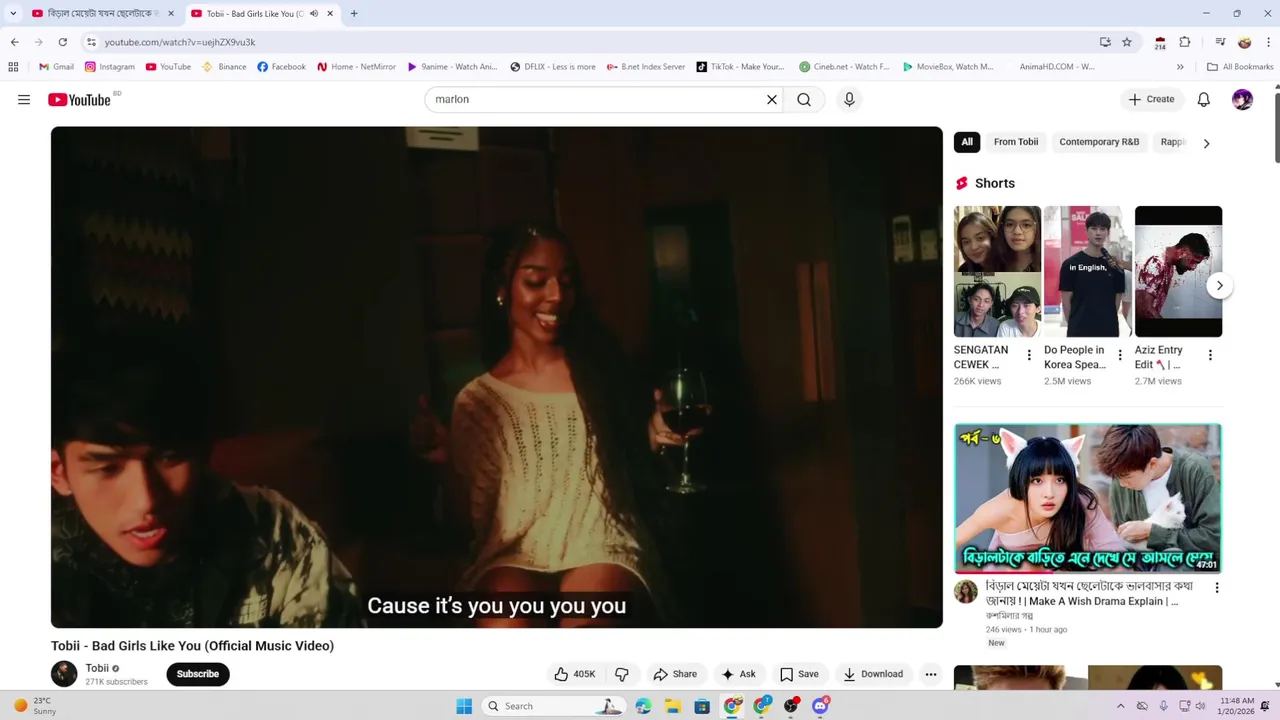
Task: Open options for SENGATAN CEWEK short
Action: click(1029, 355)
